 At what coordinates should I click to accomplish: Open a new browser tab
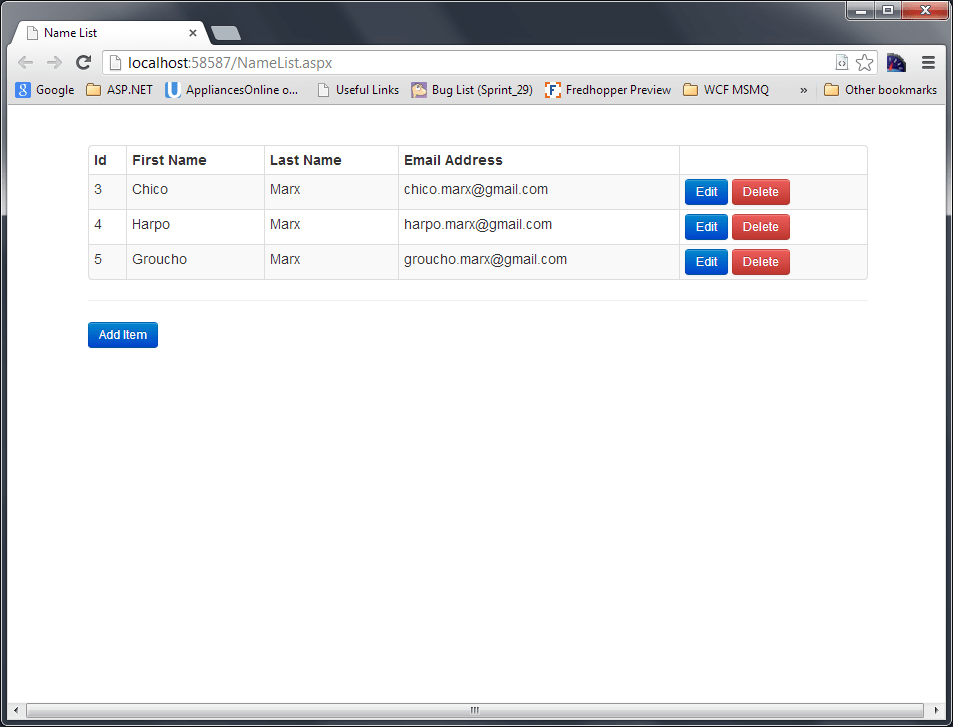point(225,32)
